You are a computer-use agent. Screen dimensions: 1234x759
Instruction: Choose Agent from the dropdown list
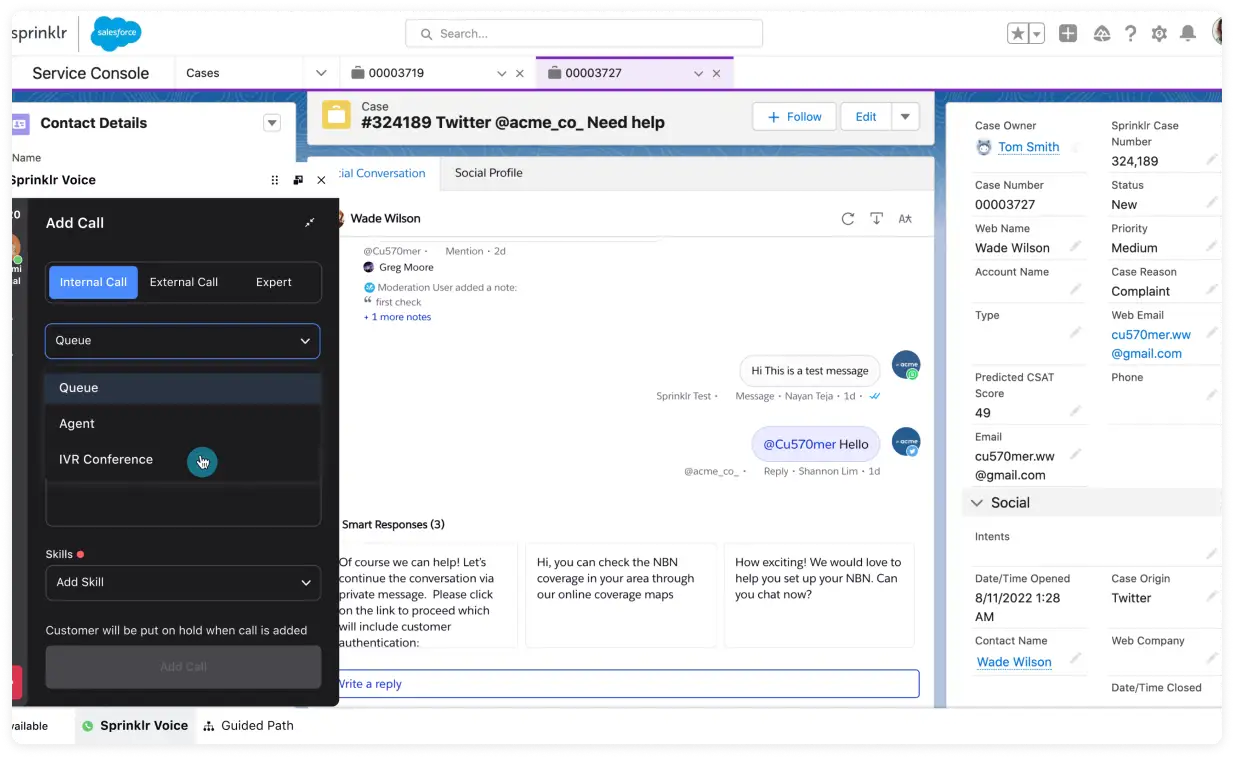tap(183, 424)
